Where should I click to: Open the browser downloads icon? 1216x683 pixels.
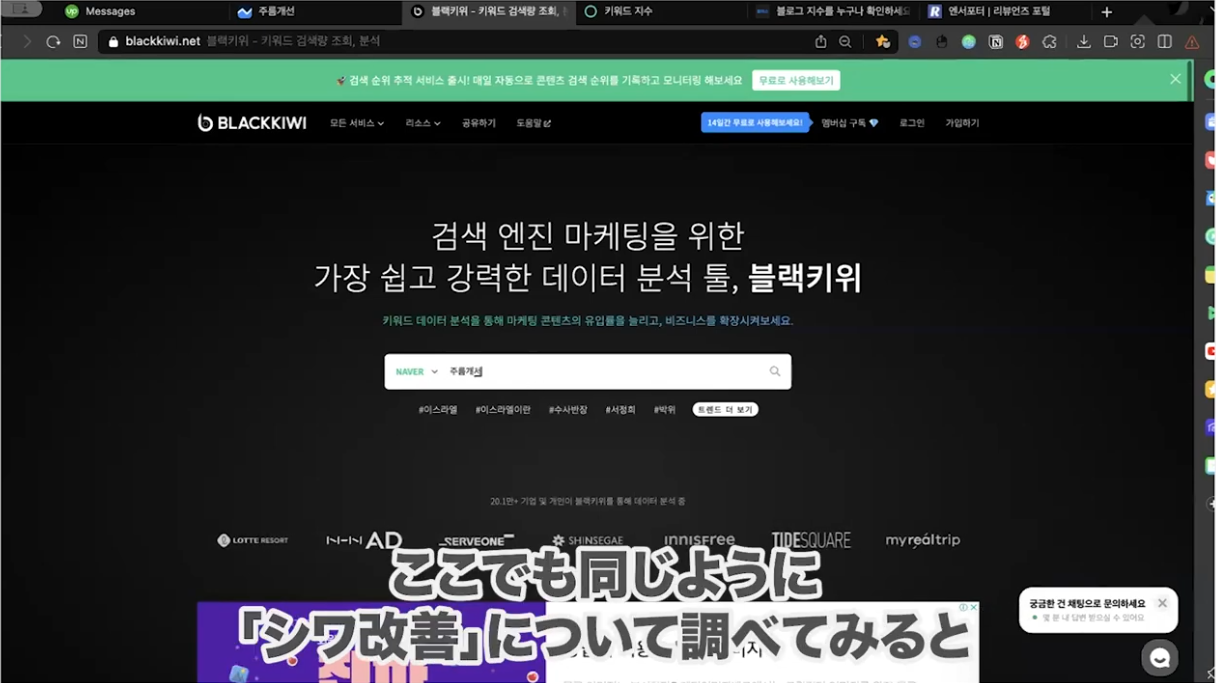pos(1083,42)
